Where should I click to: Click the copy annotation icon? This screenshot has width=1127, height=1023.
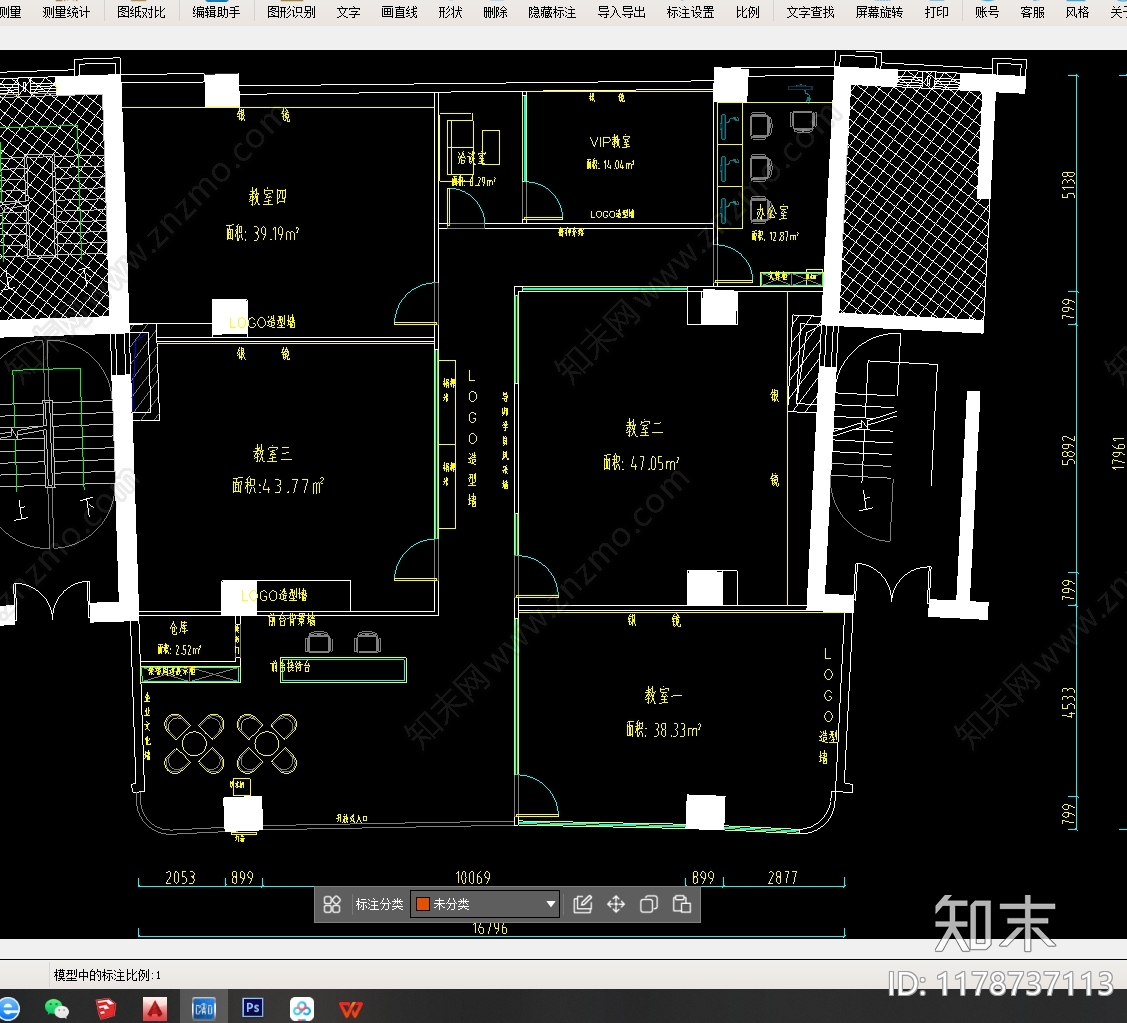point(649,904)
